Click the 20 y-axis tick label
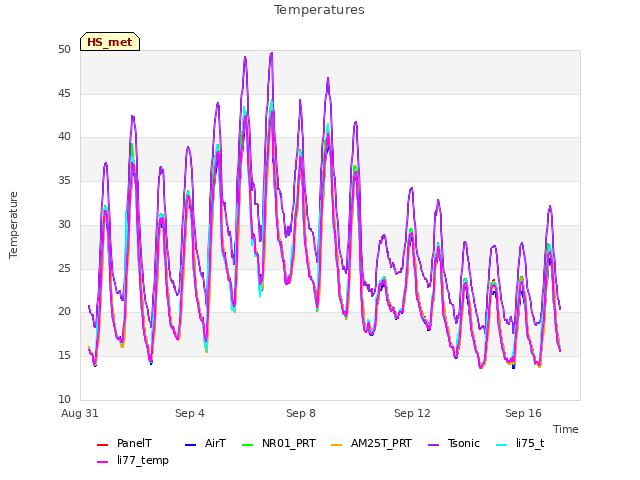640x480 pixels. pos(64,312)
